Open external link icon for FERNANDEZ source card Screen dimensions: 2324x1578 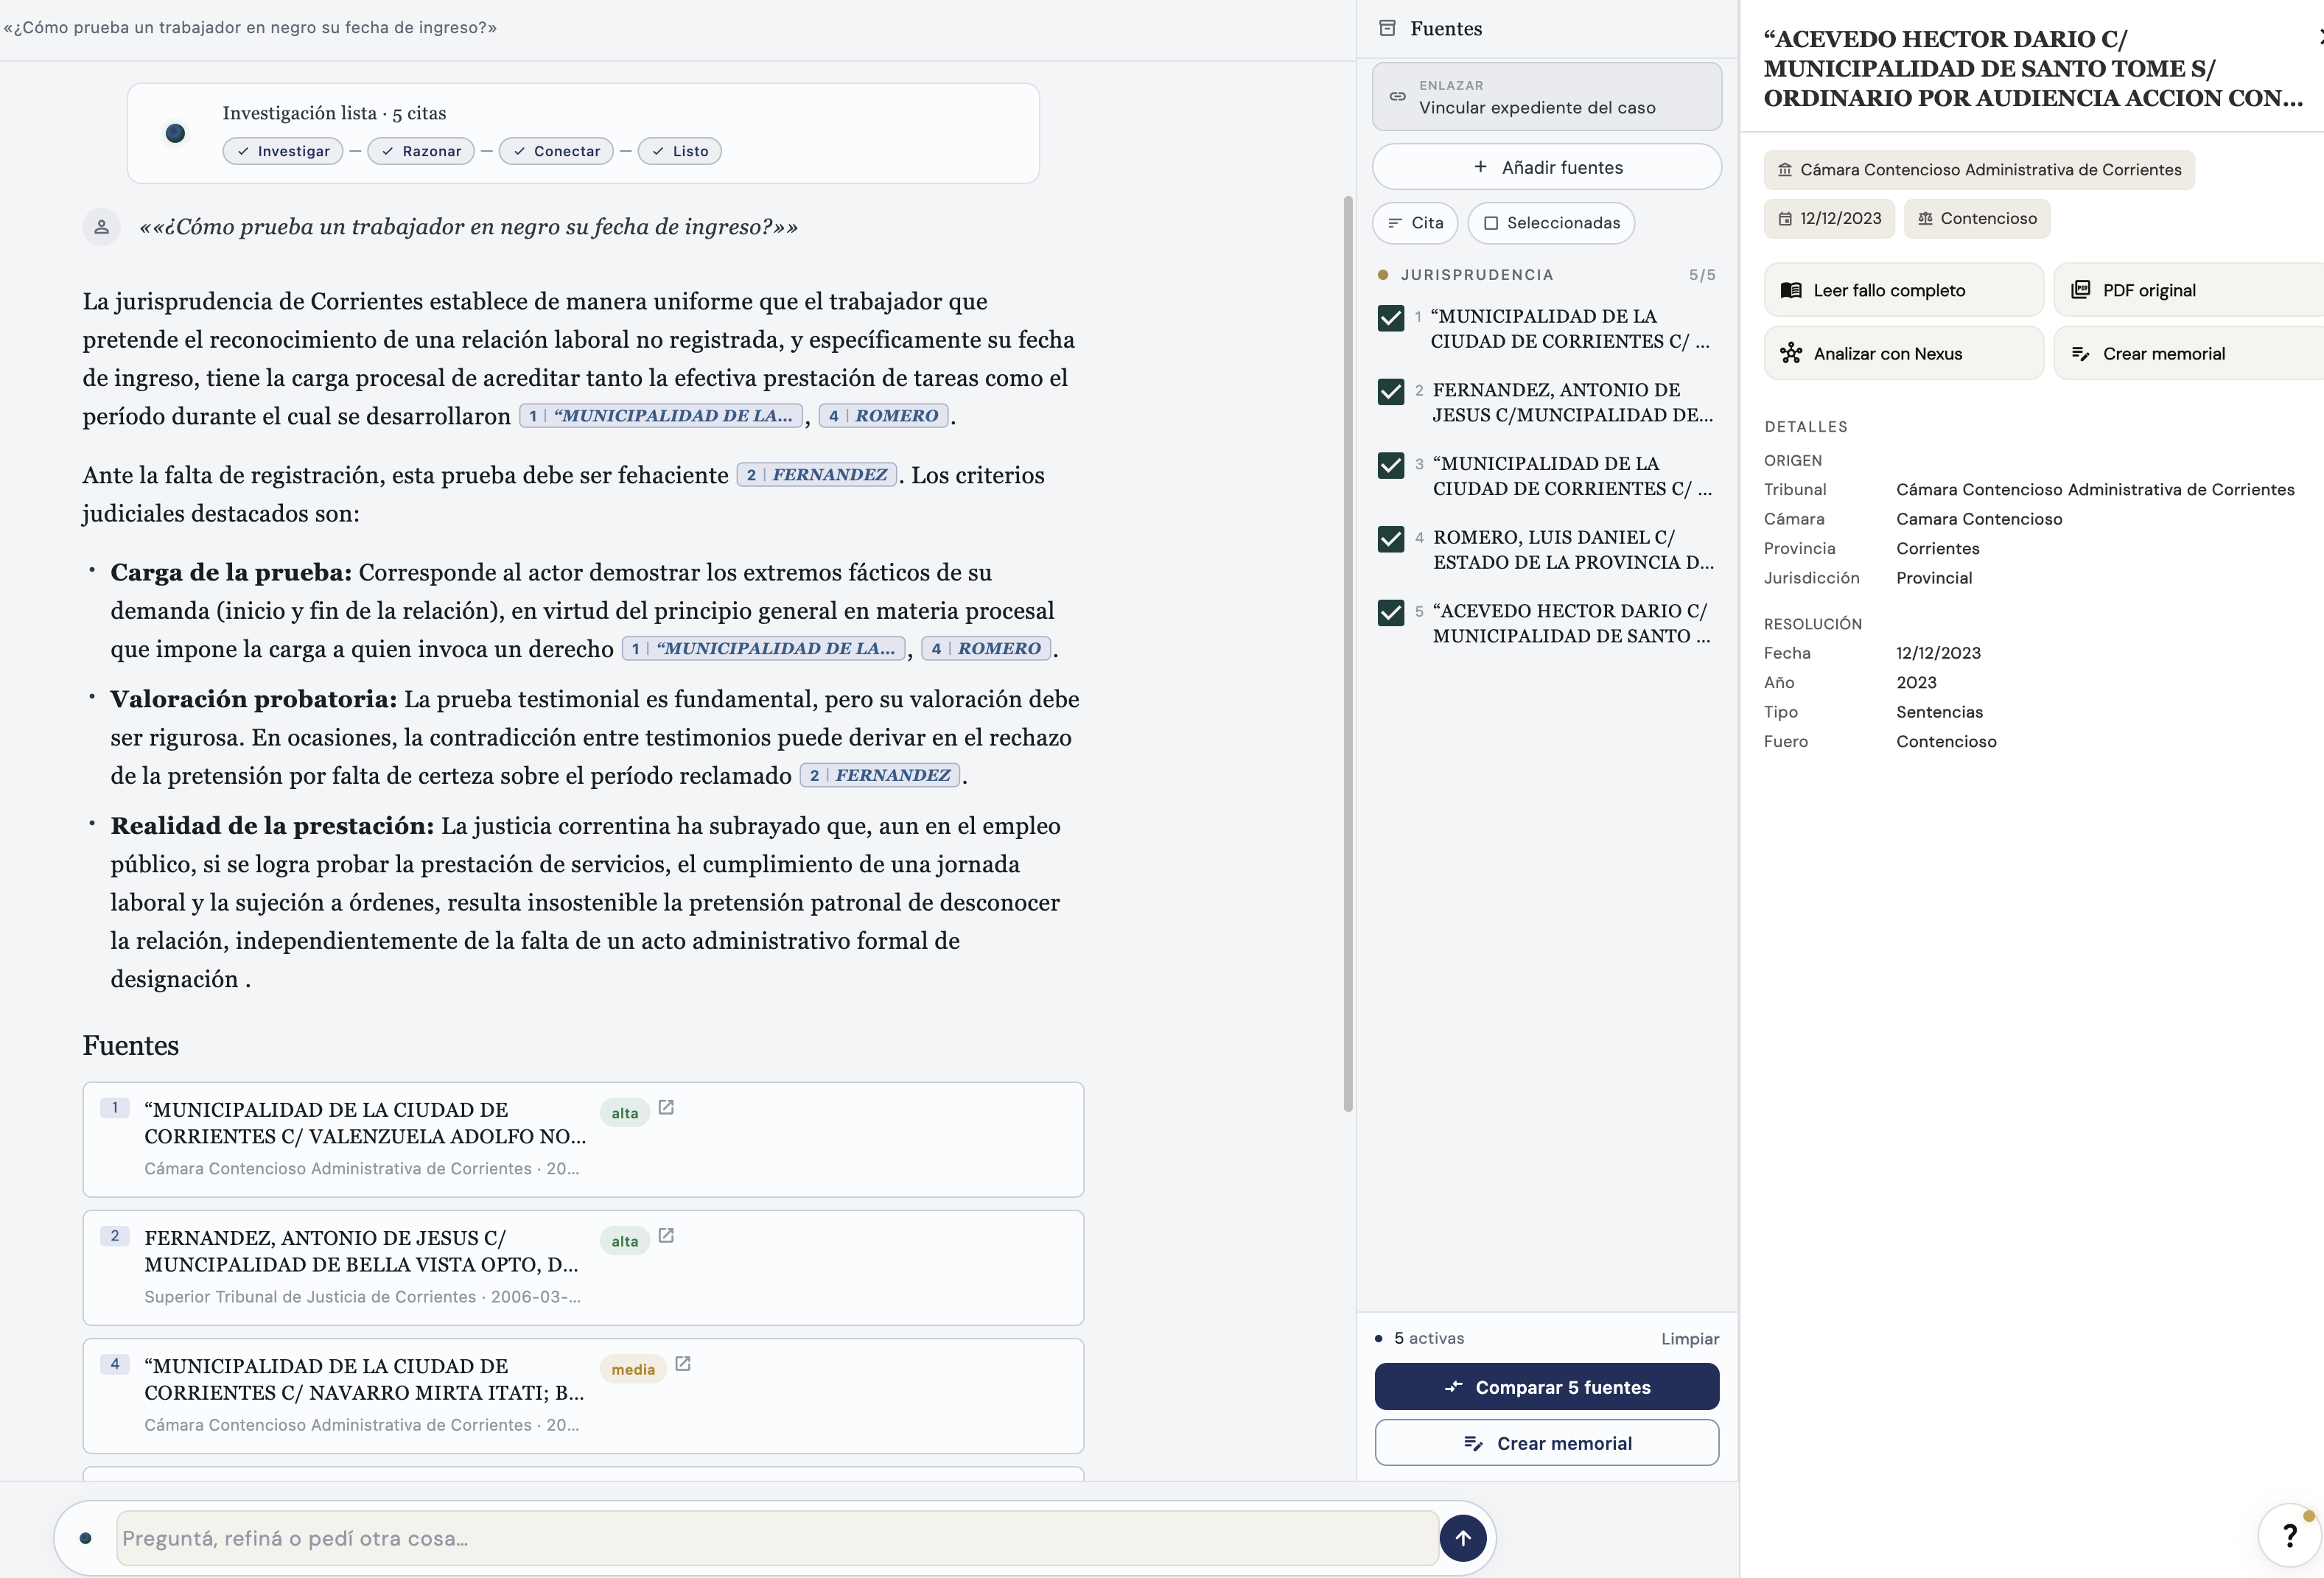[x=666, y=1235]
